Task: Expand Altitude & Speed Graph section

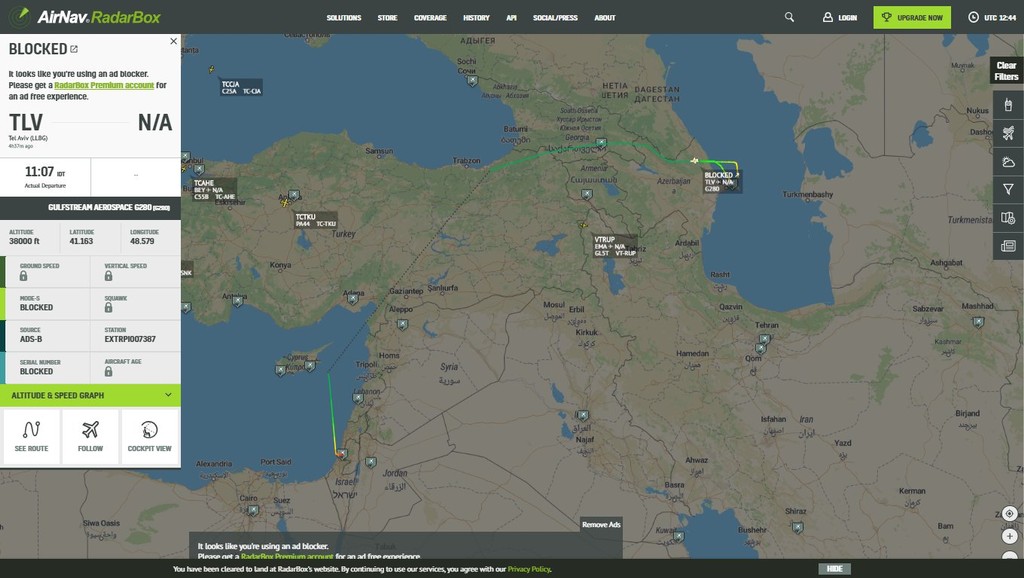Action: tap(90, 395)
